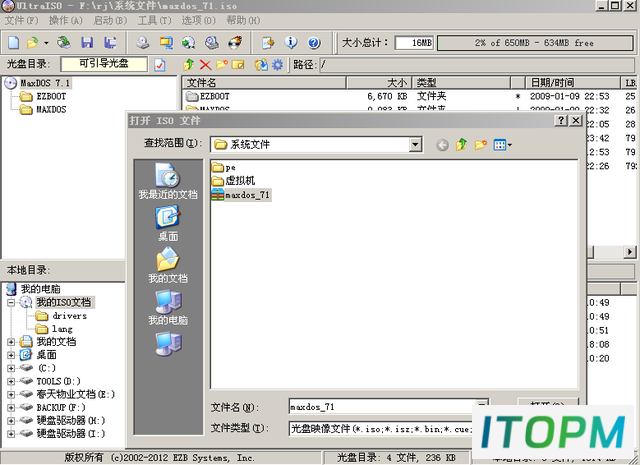
Task: Go to 桌面 in places bar
Action: click(x=168, y=224)
